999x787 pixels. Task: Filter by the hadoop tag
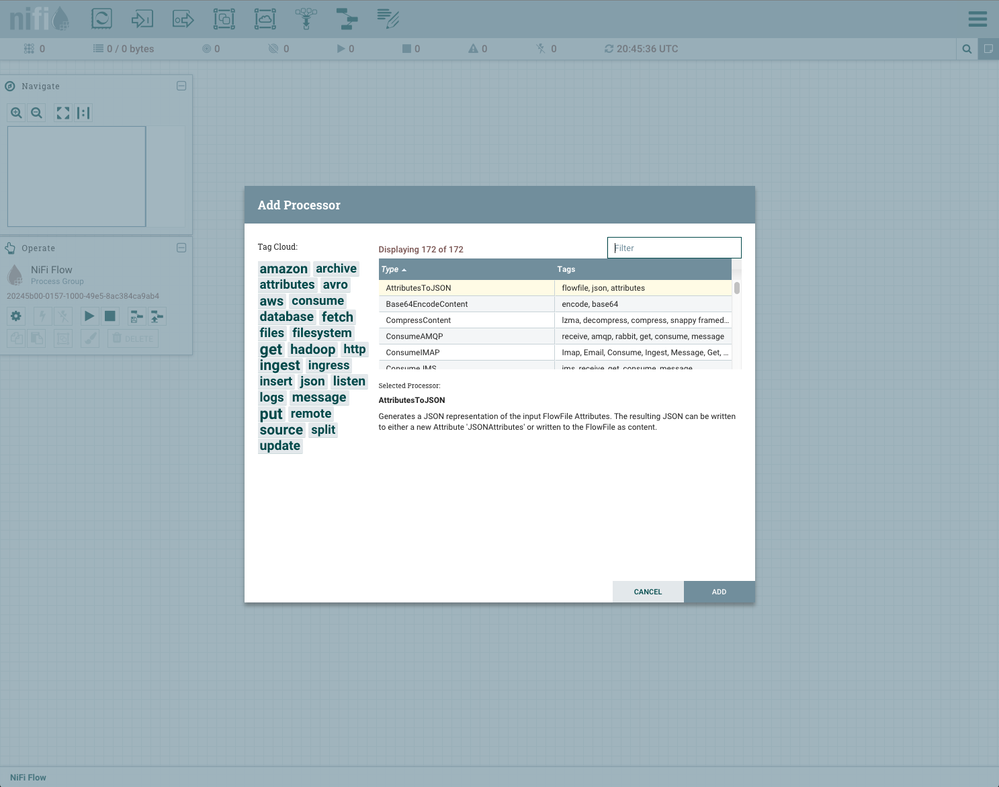tap(313, 349)
